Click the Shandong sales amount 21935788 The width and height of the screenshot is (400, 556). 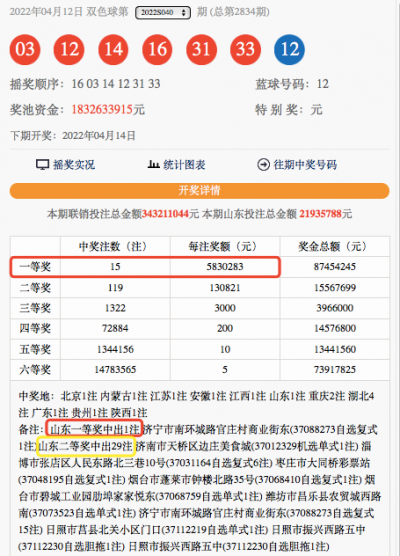coord(321,214)
